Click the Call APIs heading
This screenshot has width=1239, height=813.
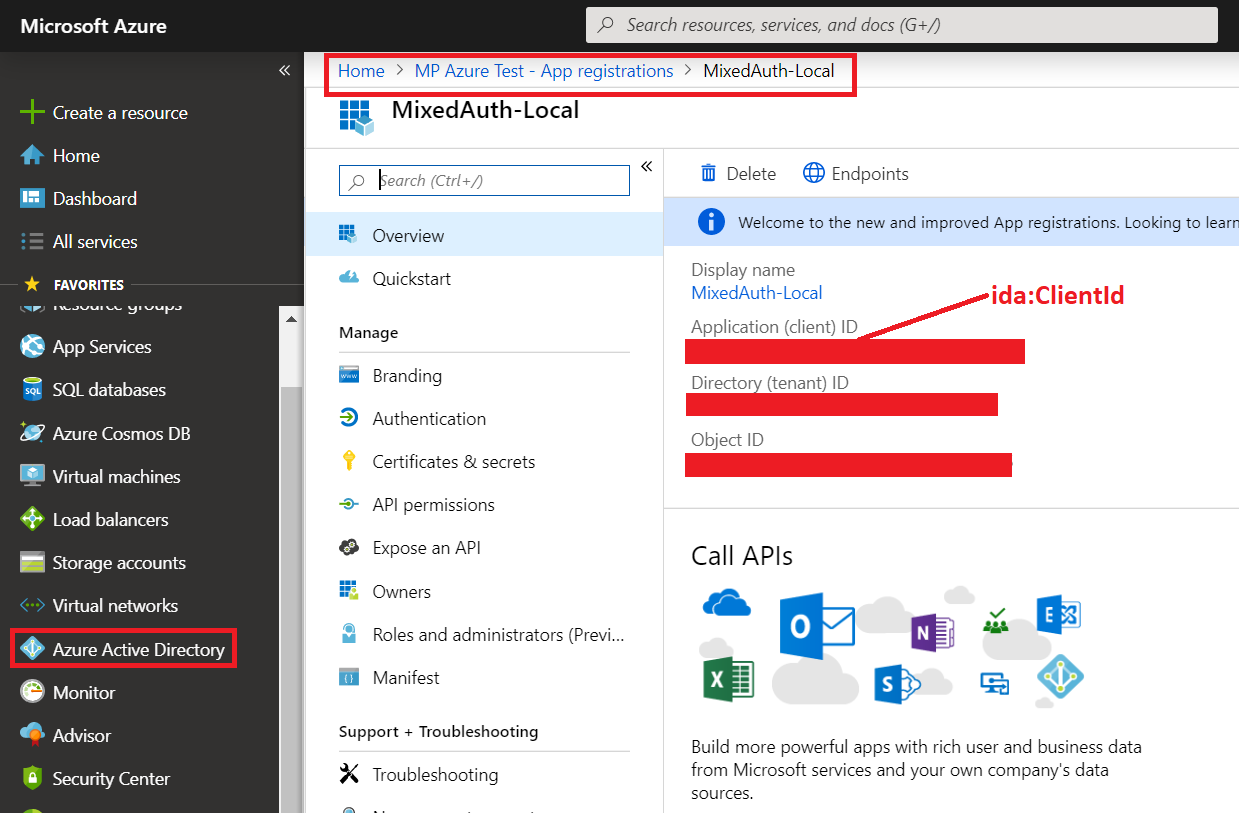(742, 556)
